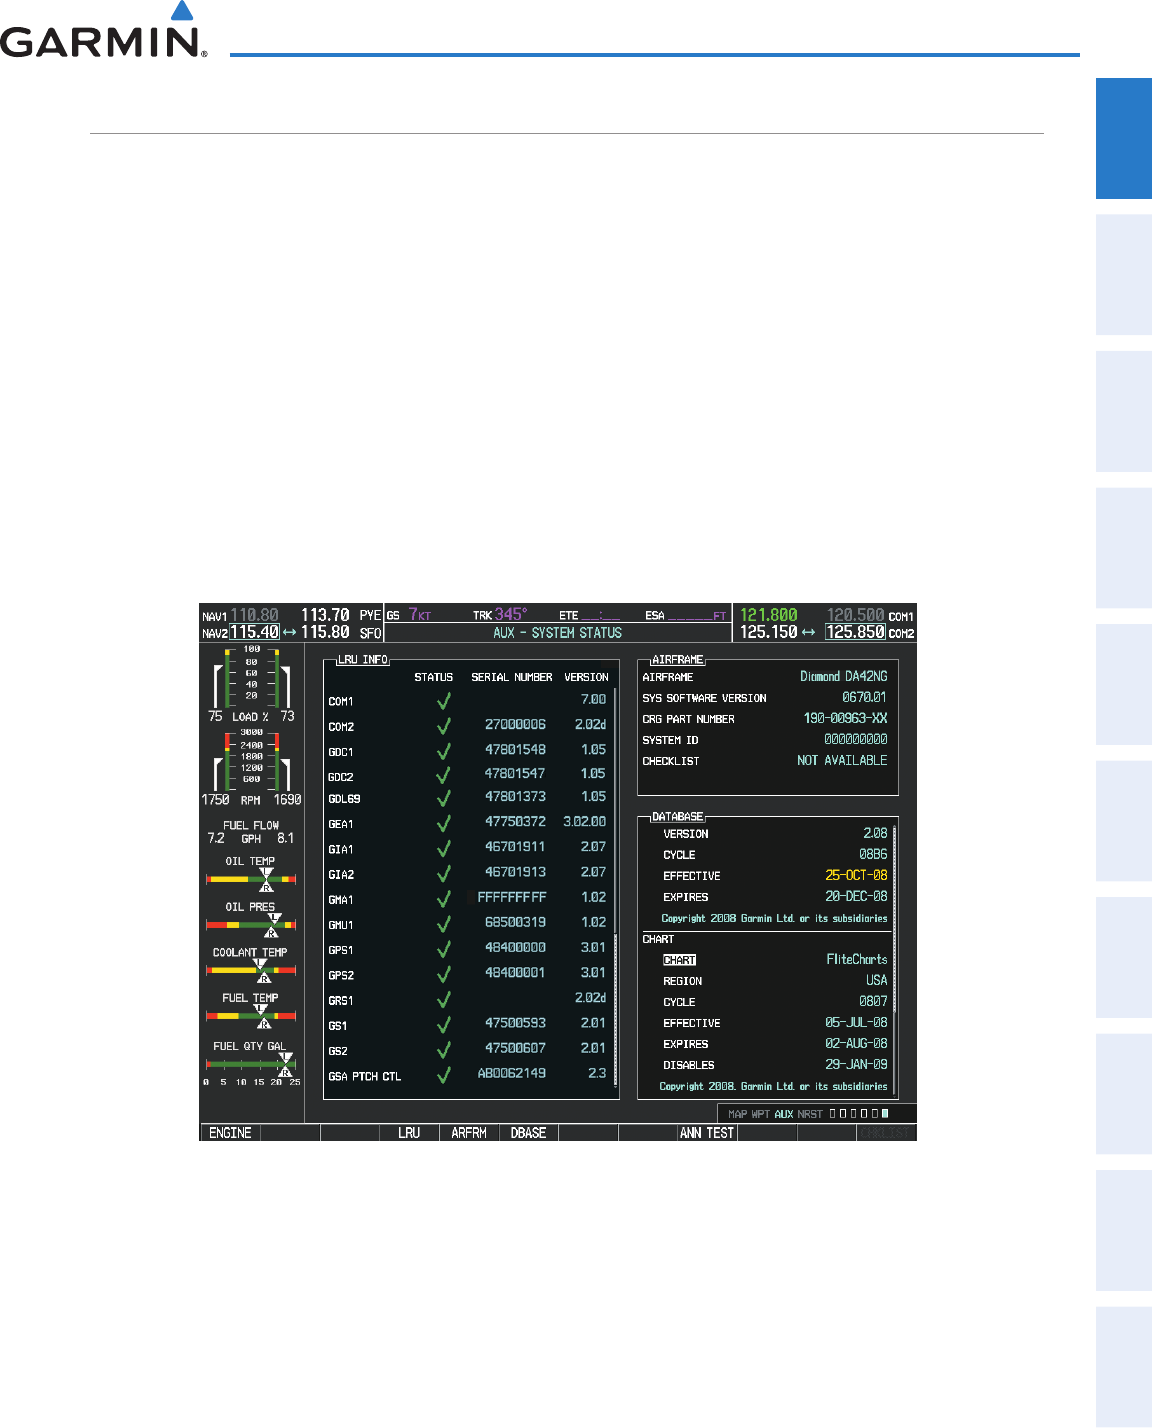The image size is (1152, 1428).
Task: Select the ARFRM softkey
Action: click(469, 1133)
